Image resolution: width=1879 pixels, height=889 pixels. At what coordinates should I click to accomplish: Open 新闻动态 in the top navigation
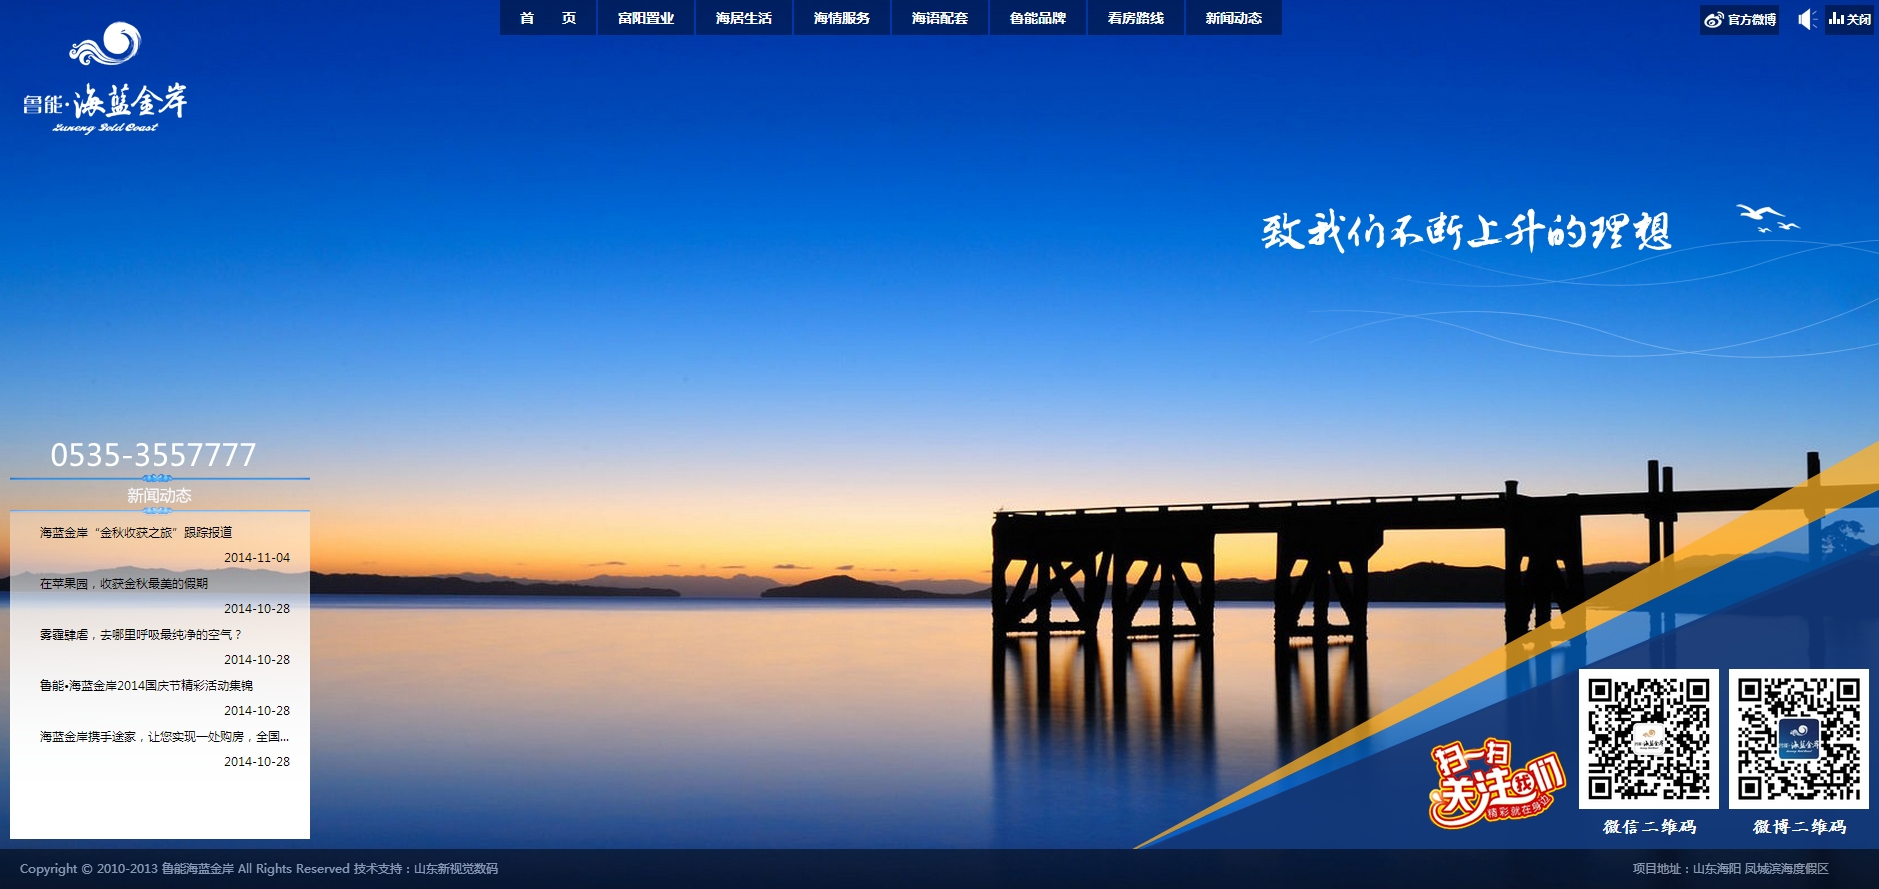(1234, 18)
